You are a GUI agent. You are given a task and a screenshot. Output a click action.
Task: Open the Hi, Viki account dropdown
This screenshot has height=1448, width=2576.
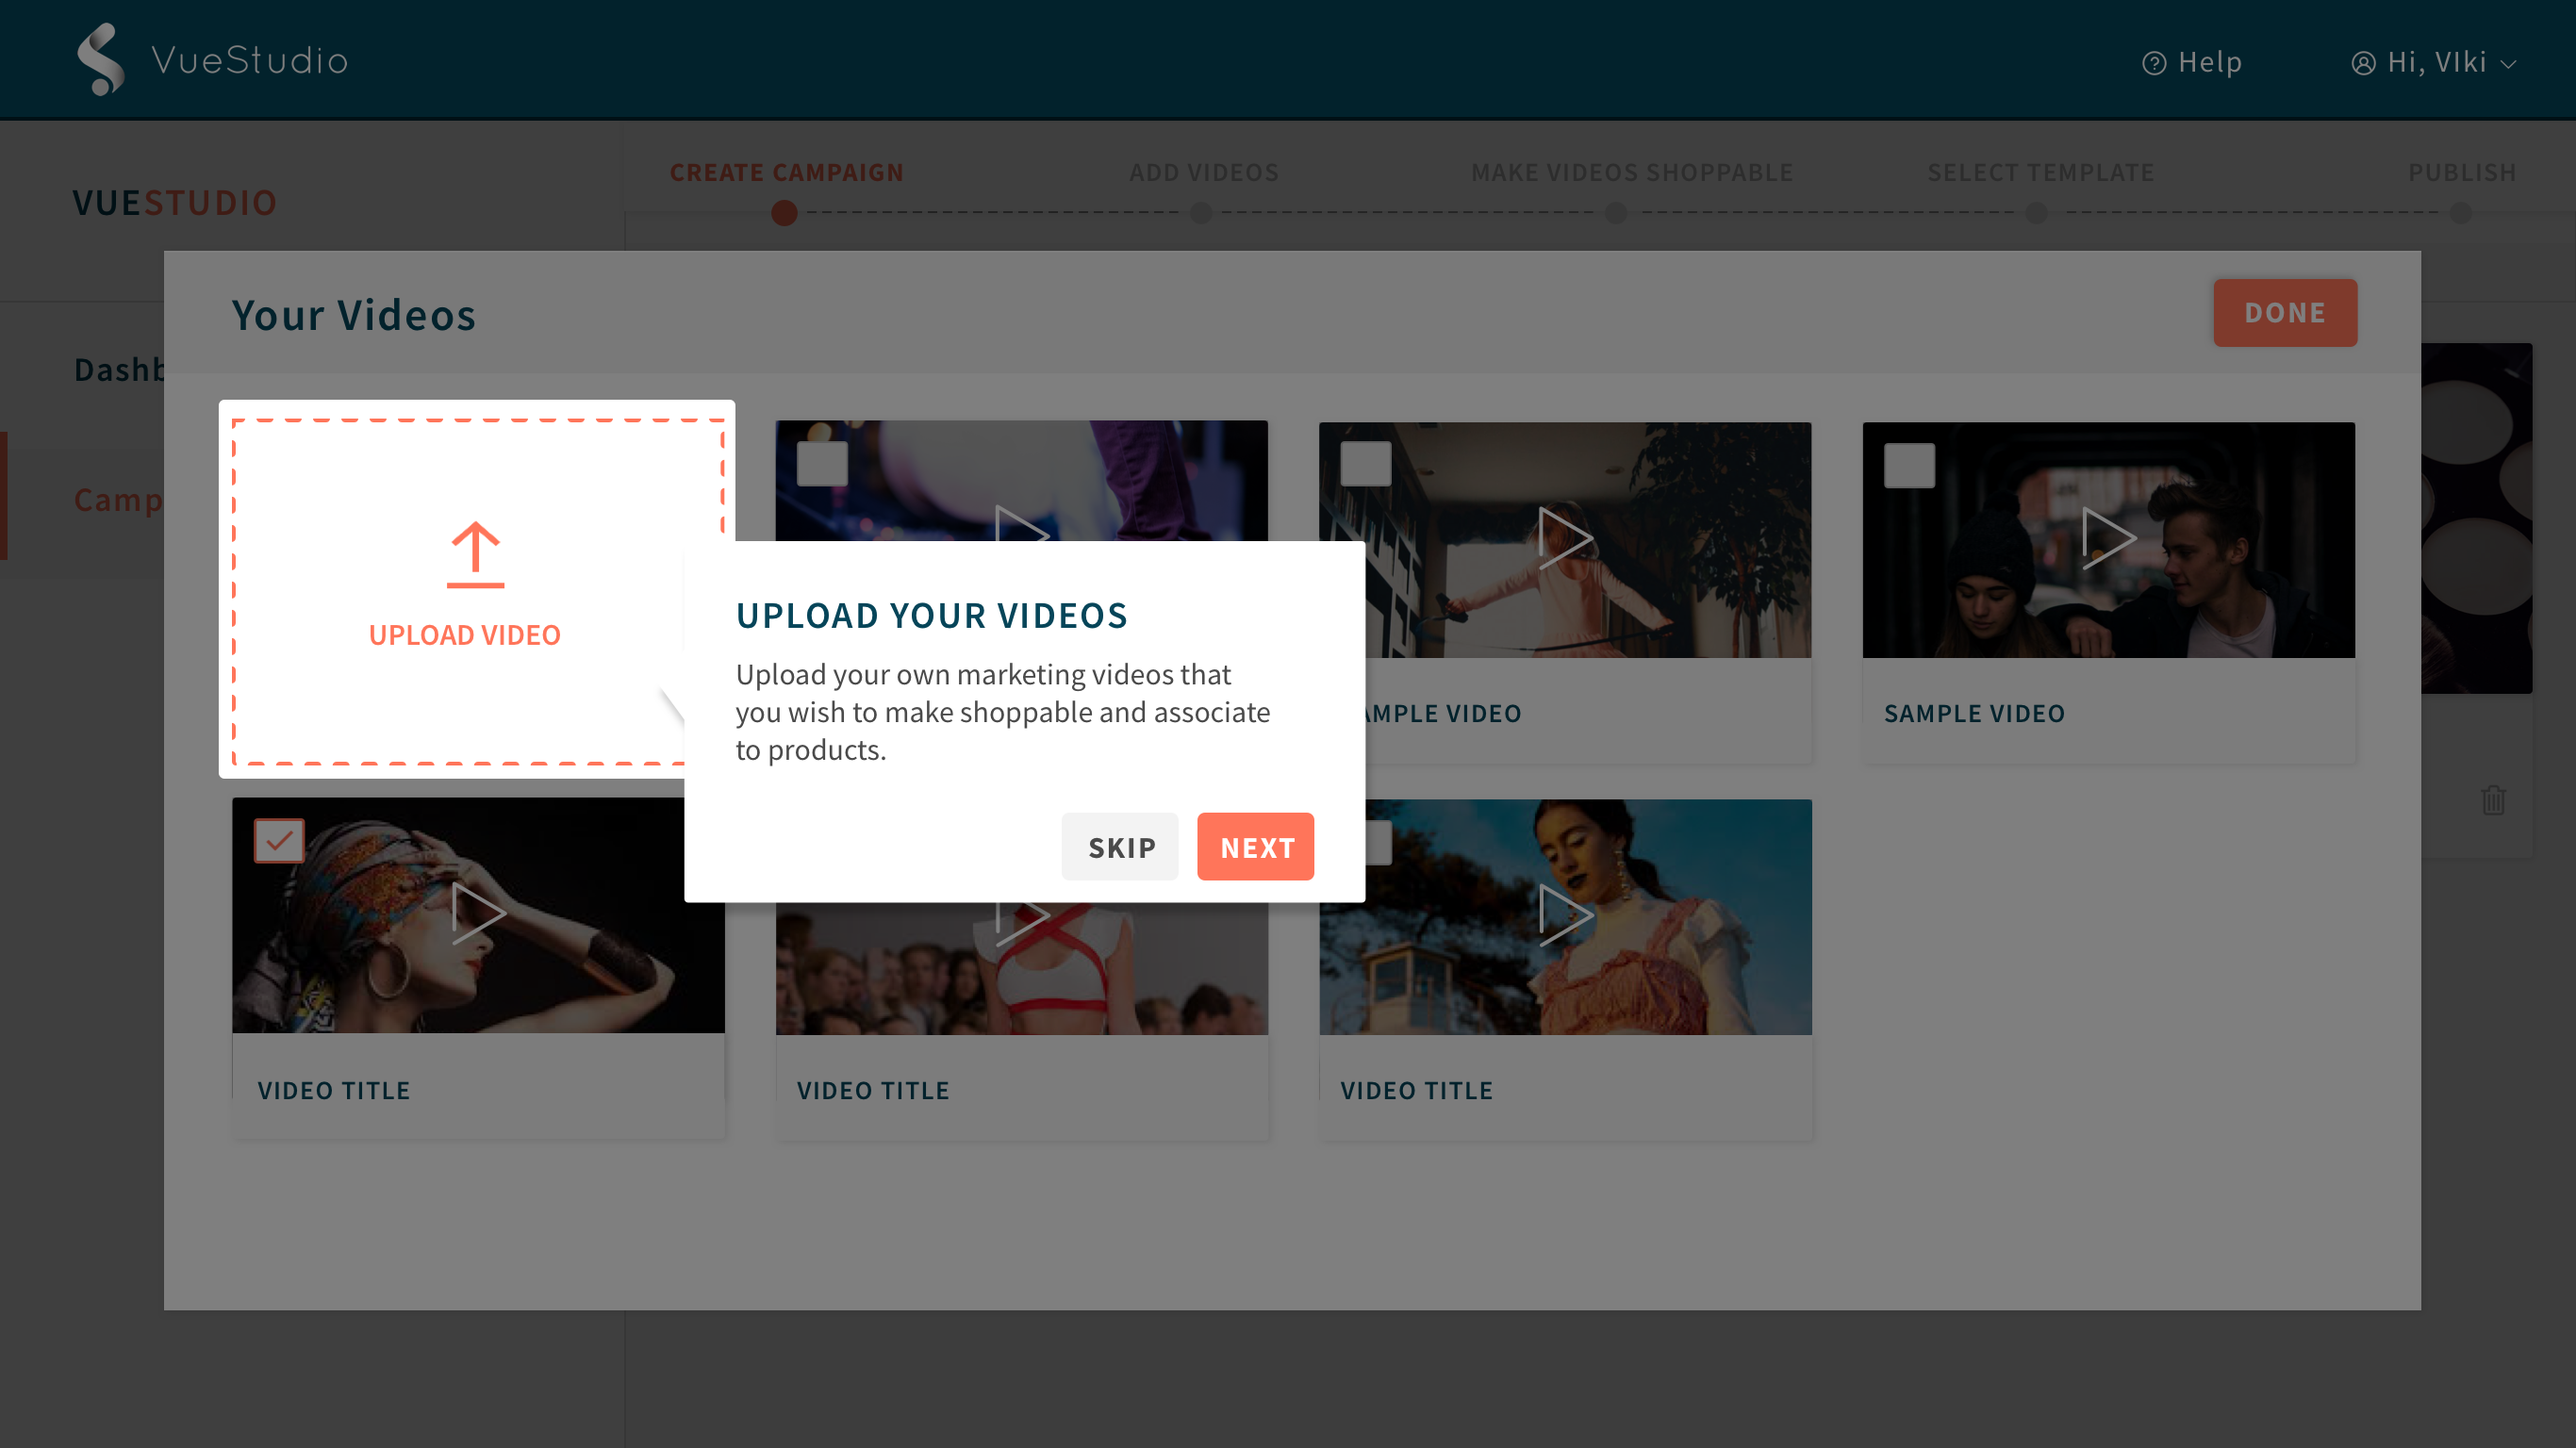tap(2433, 62)
